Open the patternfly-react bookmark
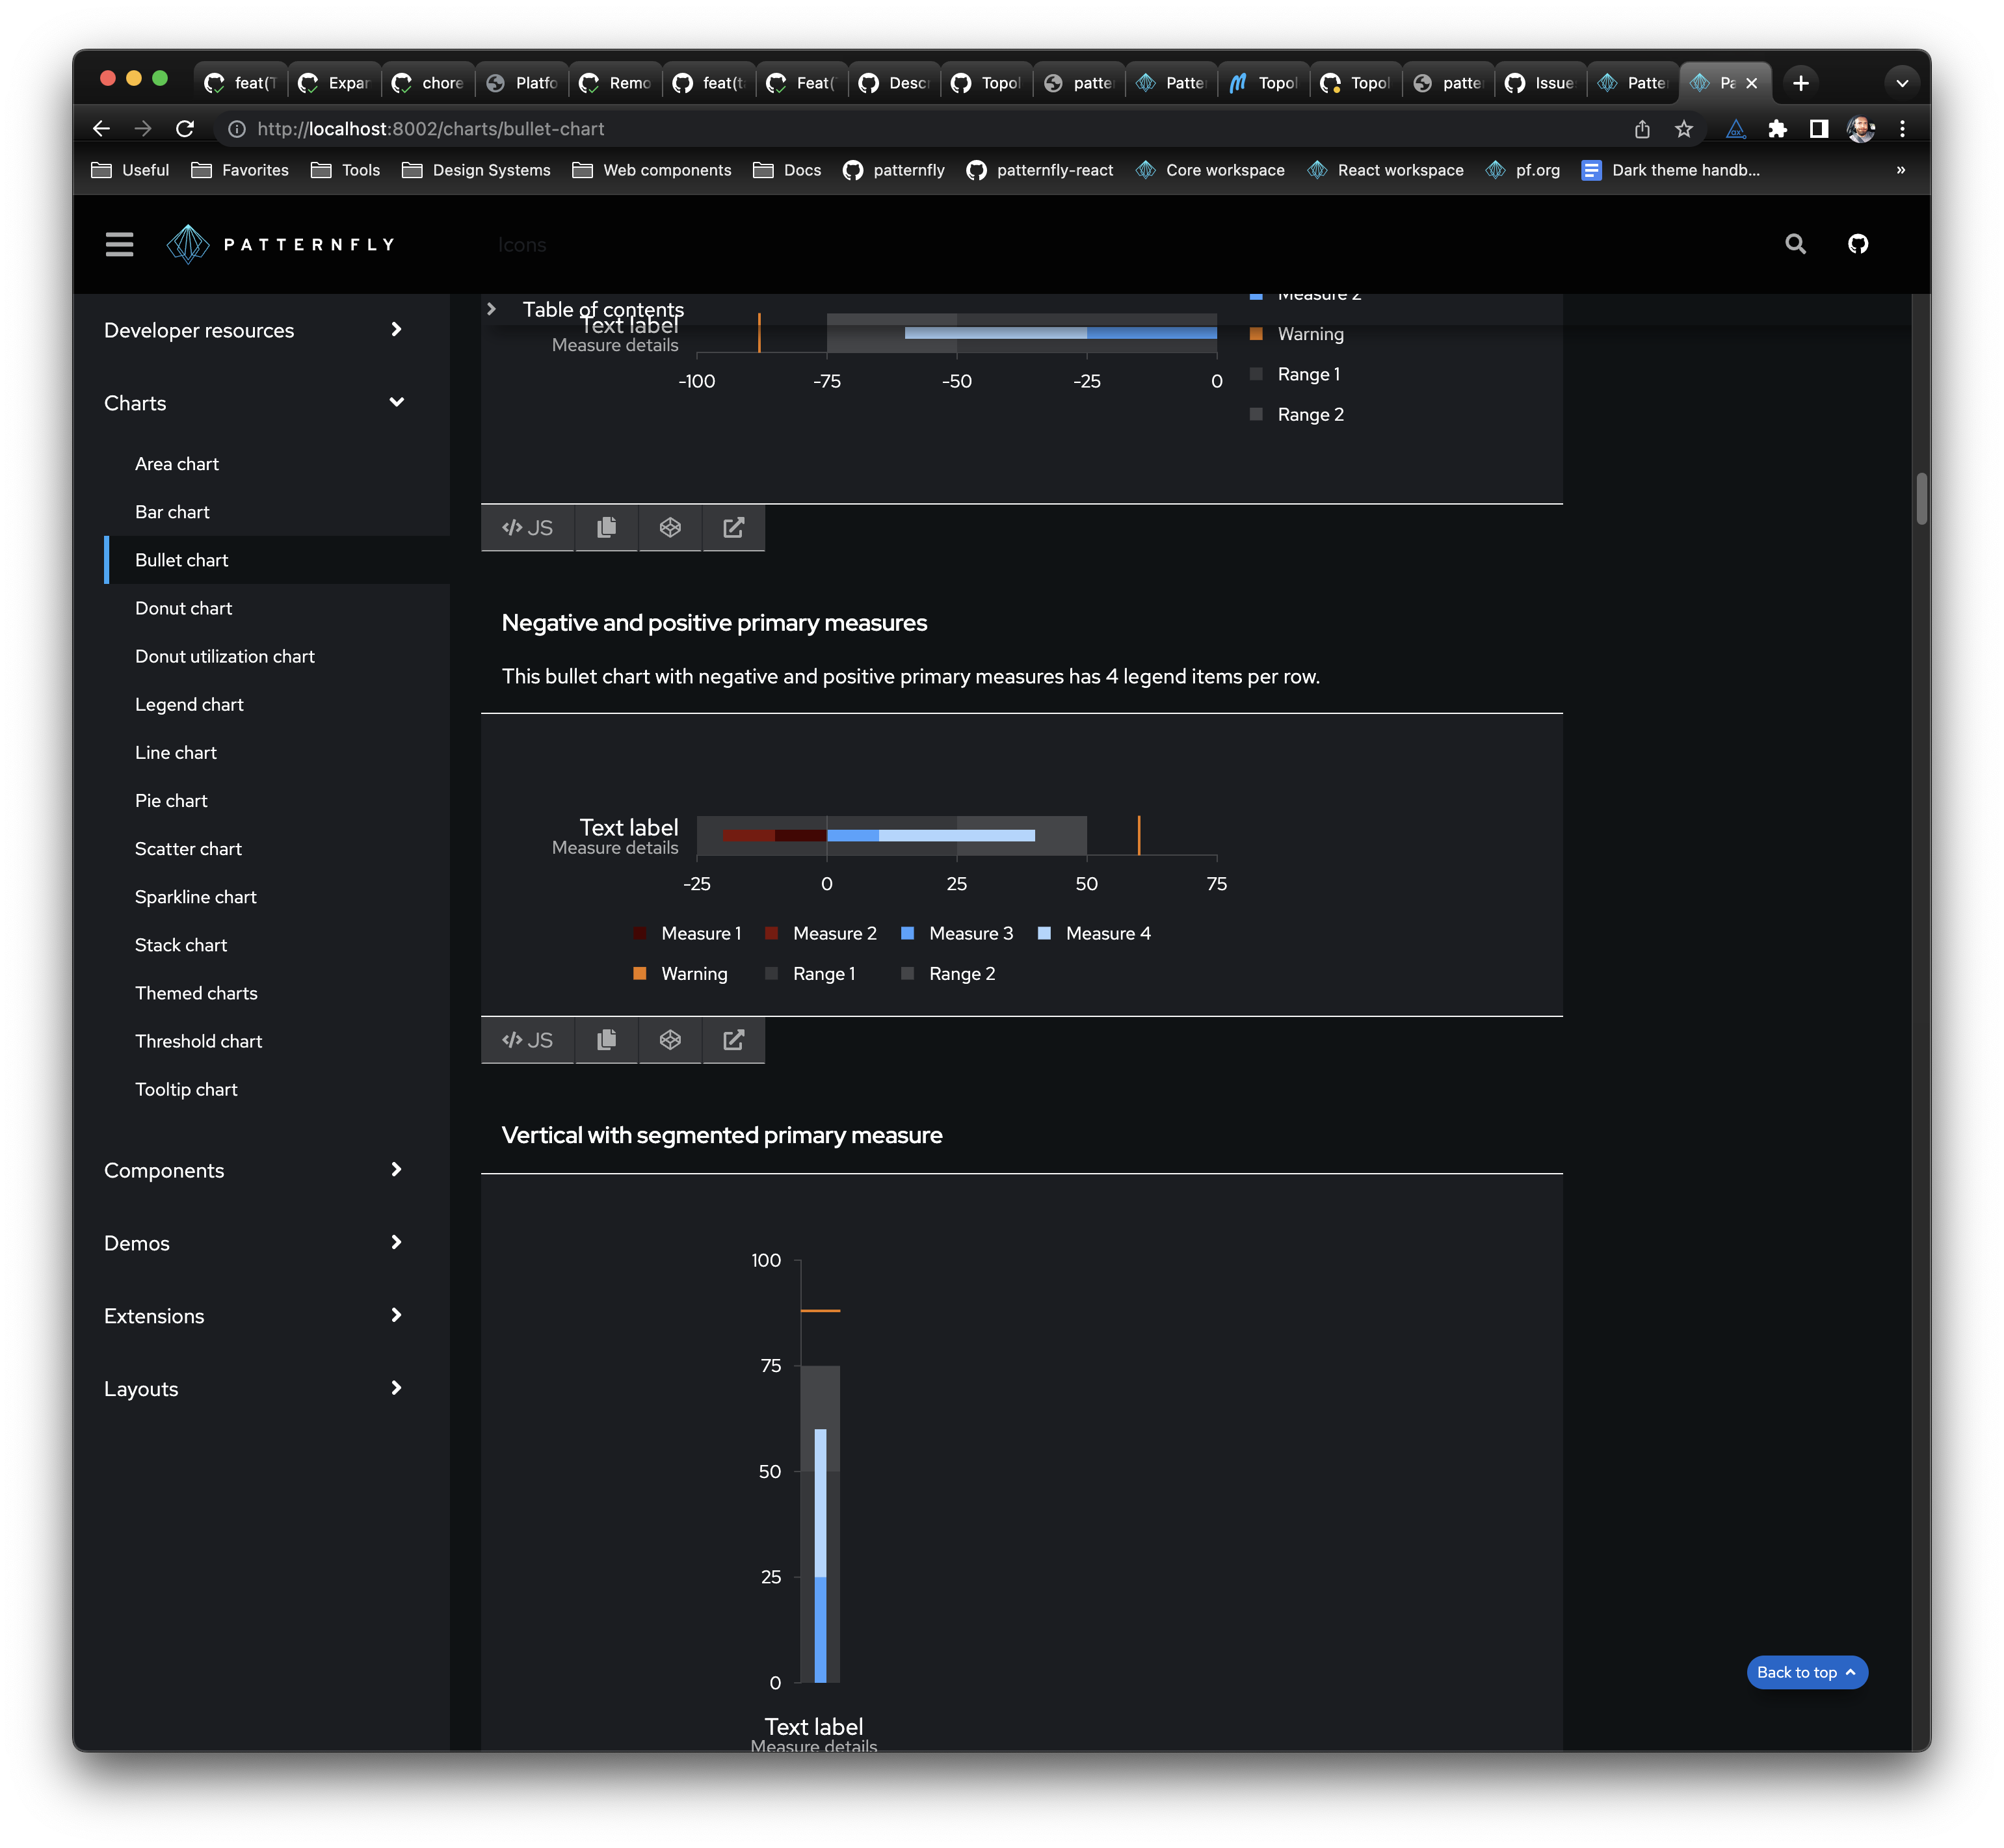The width and height of the screenshot is (2004, 1848). pos(1039,170)
